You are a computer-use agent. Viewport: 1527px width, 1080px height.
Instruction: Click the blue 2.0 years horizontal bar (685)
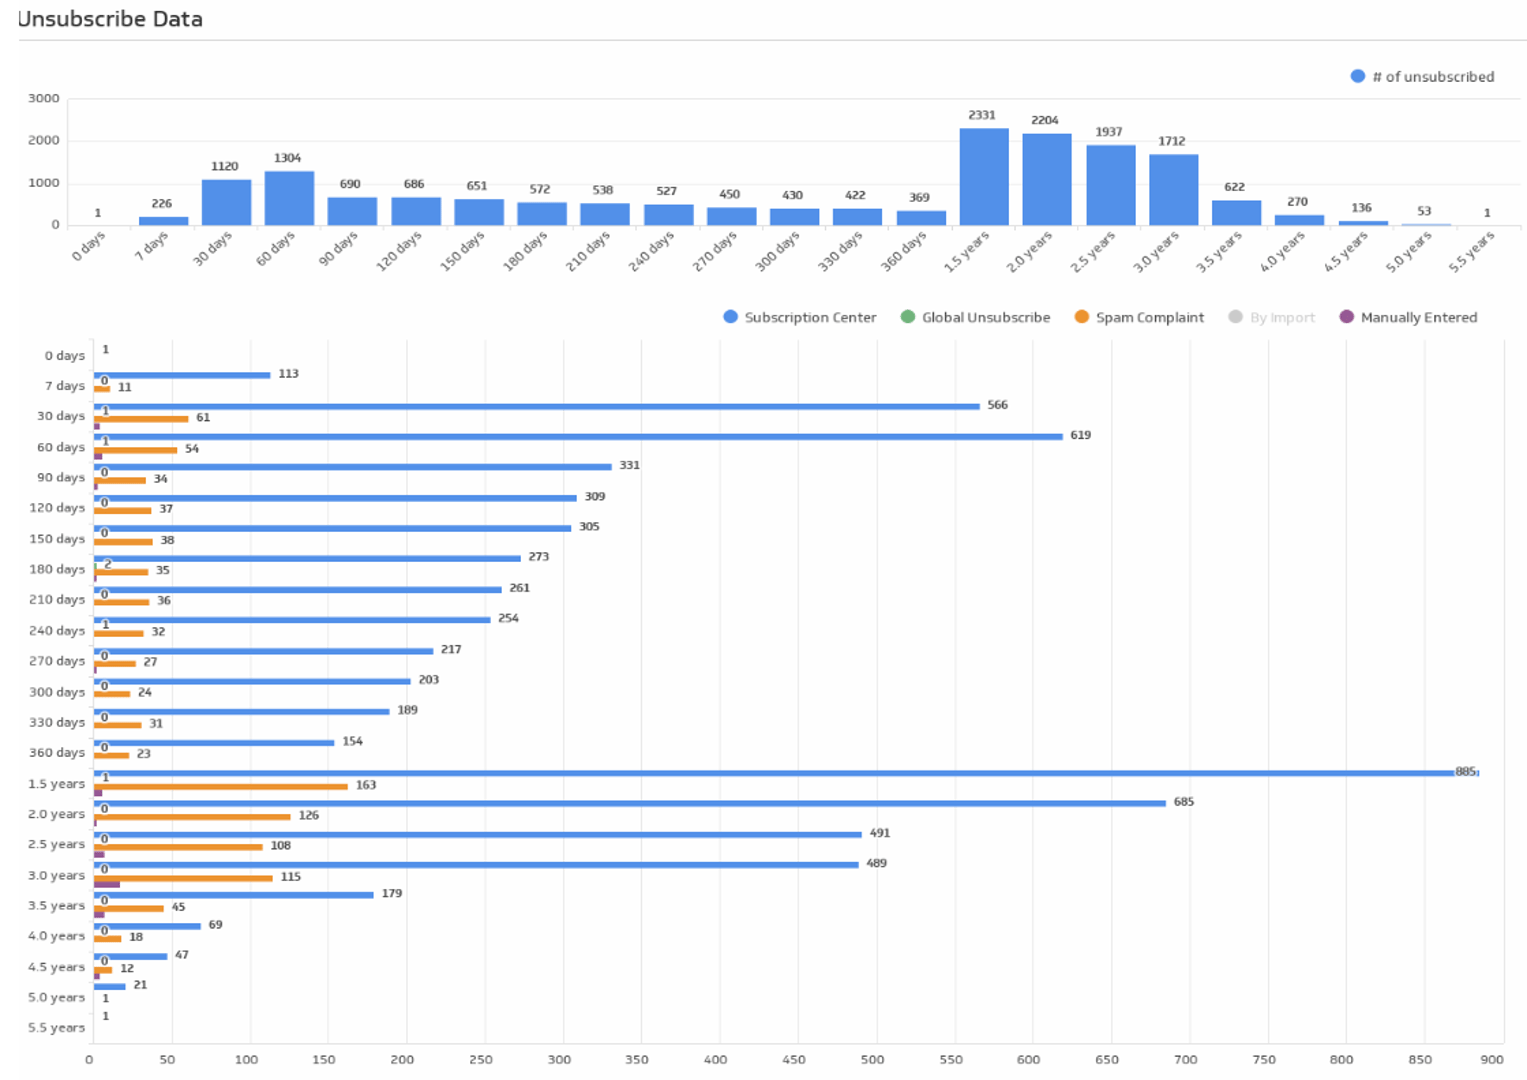click(x=630, y=803)
